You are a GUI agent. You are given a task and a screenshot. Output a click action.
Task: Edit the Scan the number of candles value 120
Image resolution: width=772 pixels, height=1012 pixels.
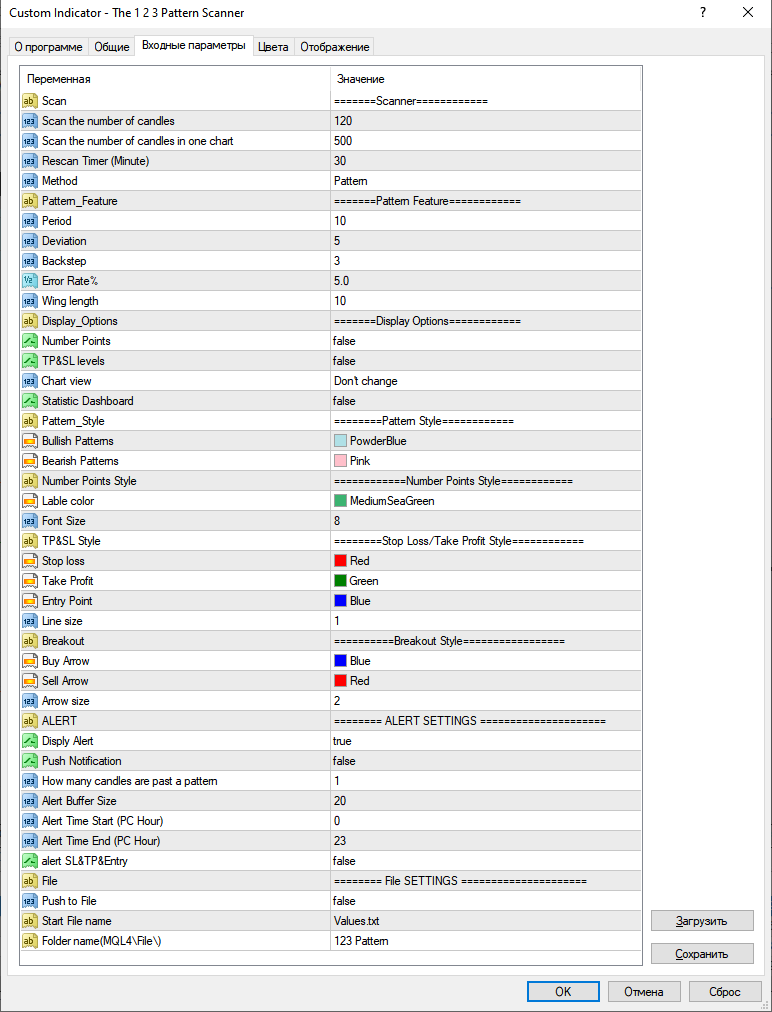click(485, 121)
